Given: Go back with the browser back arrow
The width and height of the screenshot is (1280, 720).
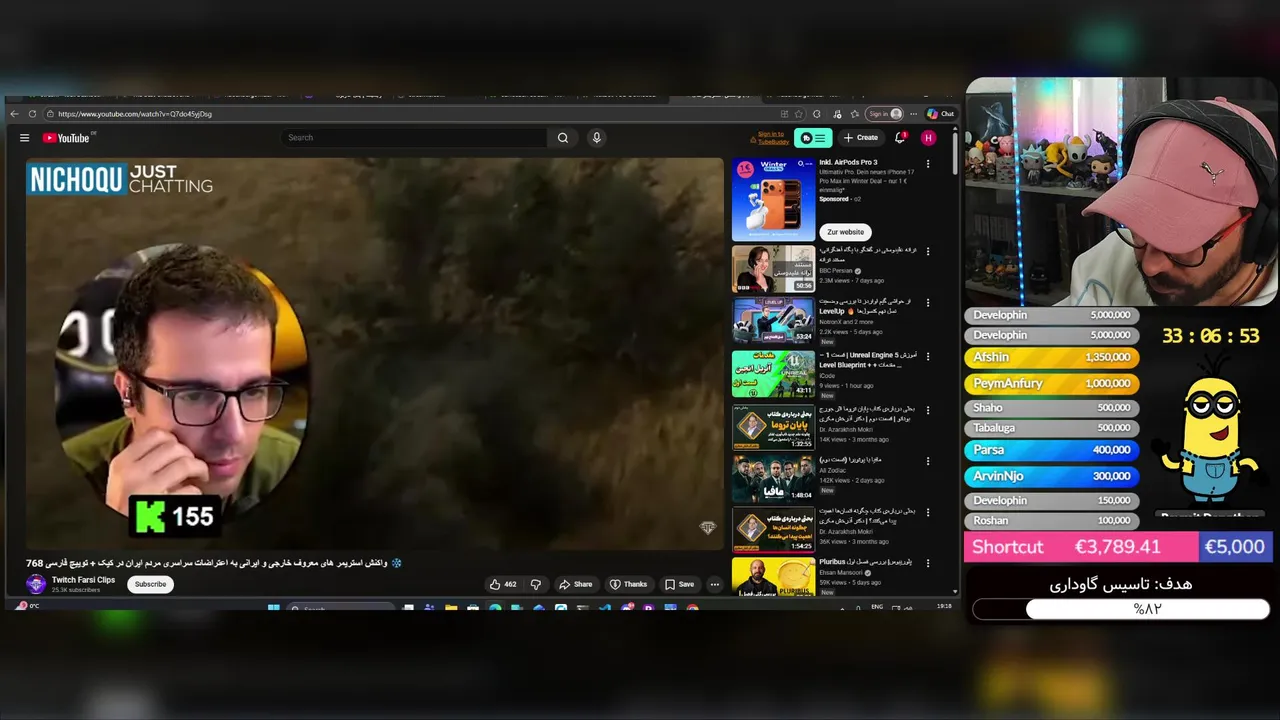Looking at the screenshot, I should [14, 114].
